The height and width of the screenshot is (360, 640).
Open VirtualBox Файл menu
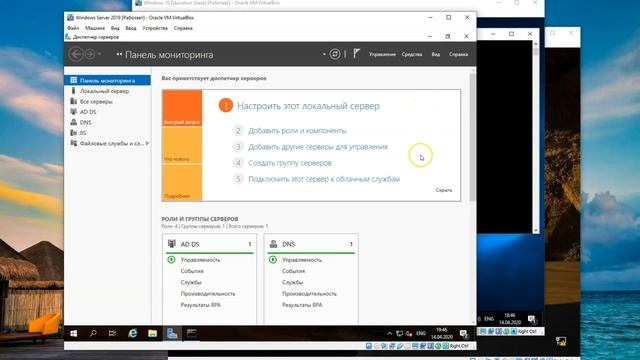point(73,28)
